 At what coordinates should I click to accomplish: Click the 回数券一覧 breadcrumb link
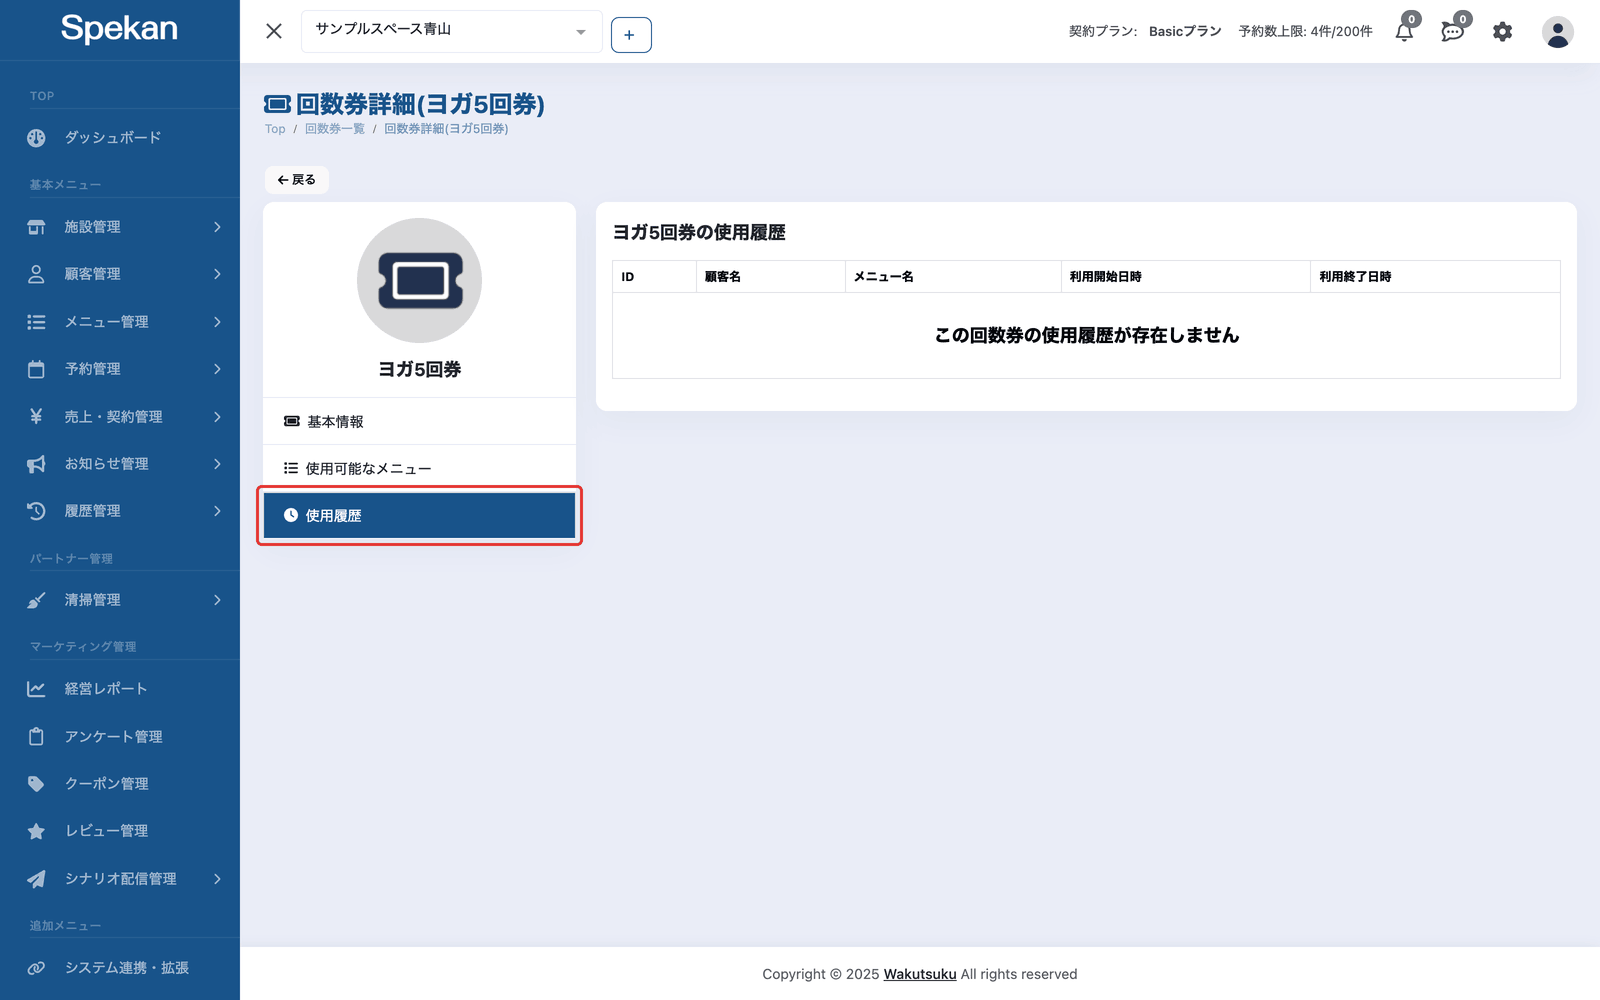(334, 129)
